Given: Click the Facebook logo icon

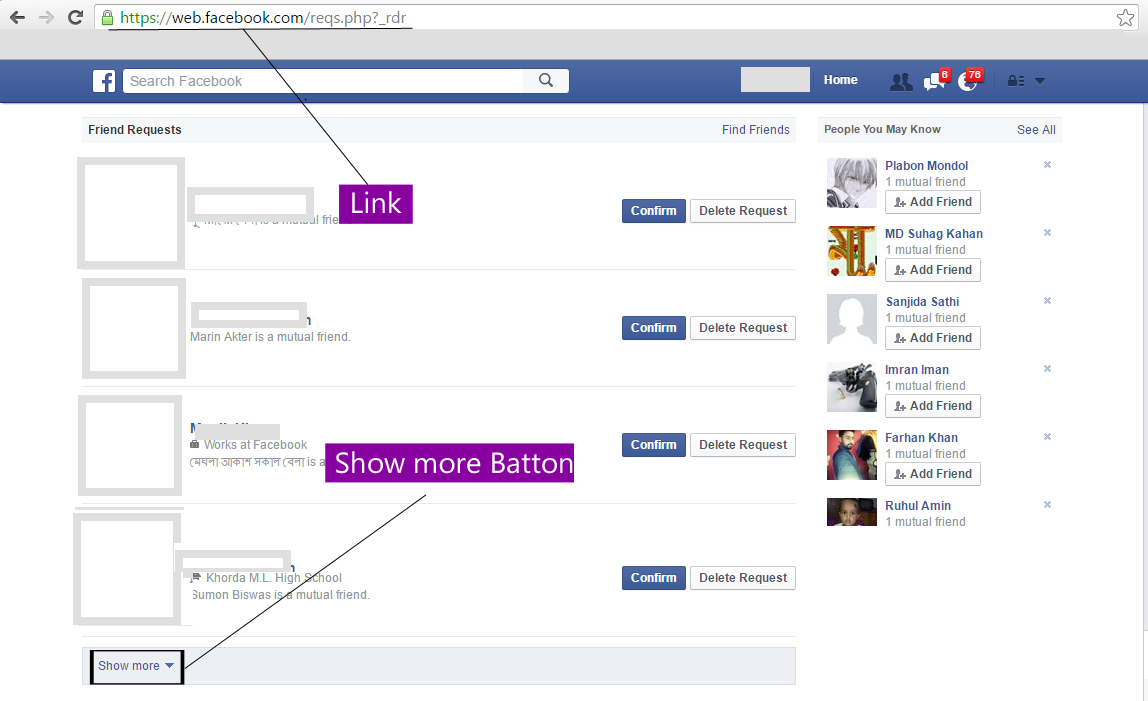Looking at the screenshot, I should pyautogui.click(x=104, y=81).
